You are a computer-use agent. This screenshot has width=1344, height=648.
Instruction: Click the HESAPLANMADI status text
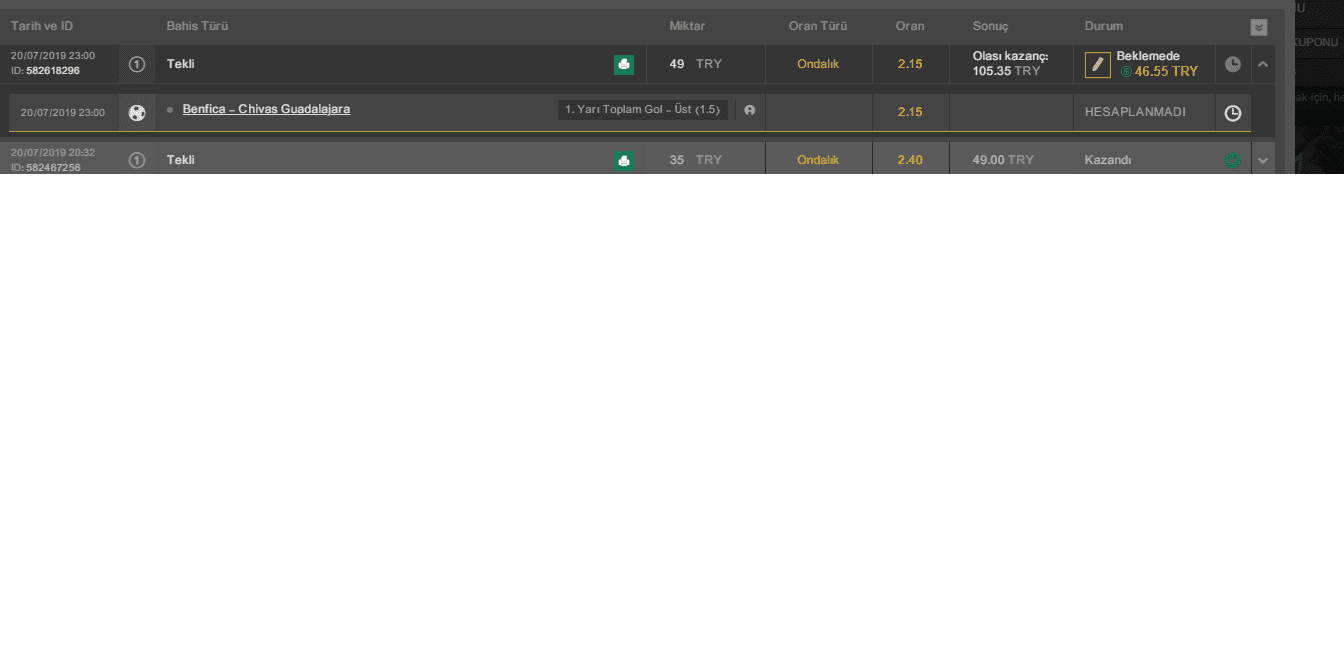1135,112
